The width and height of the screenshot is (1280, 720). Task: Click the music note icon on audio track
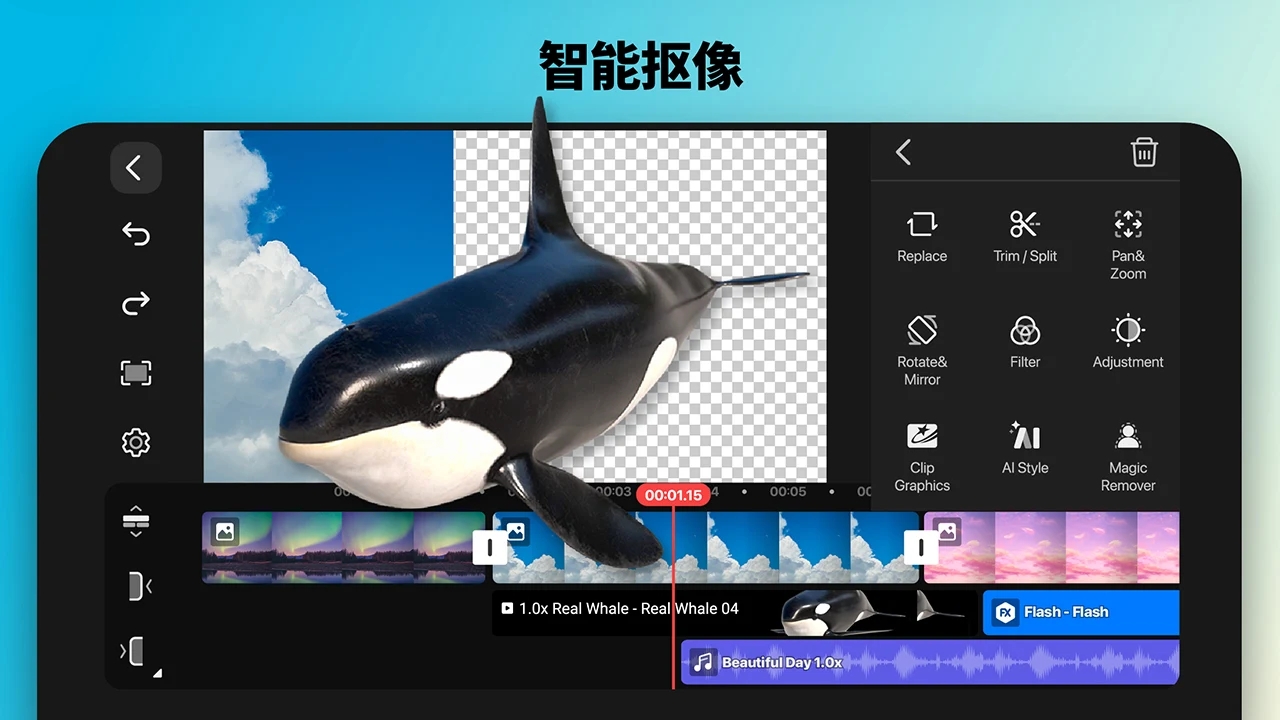[x=704, y=663]
